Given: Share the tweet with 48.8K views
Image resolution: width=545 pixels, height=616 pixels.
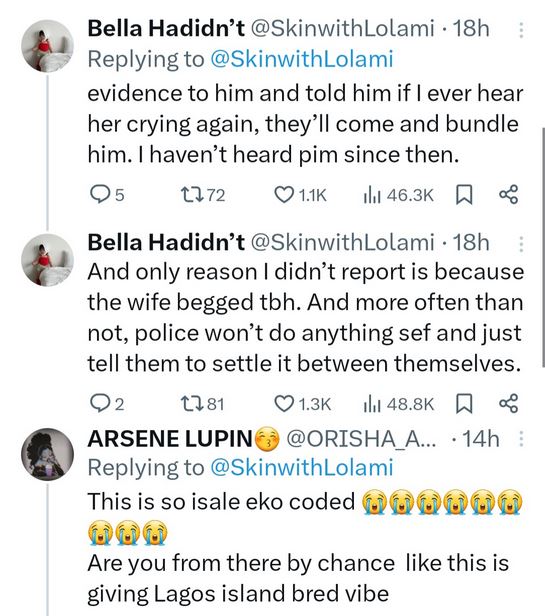Looking at the screenshot, I should [508, 404].
